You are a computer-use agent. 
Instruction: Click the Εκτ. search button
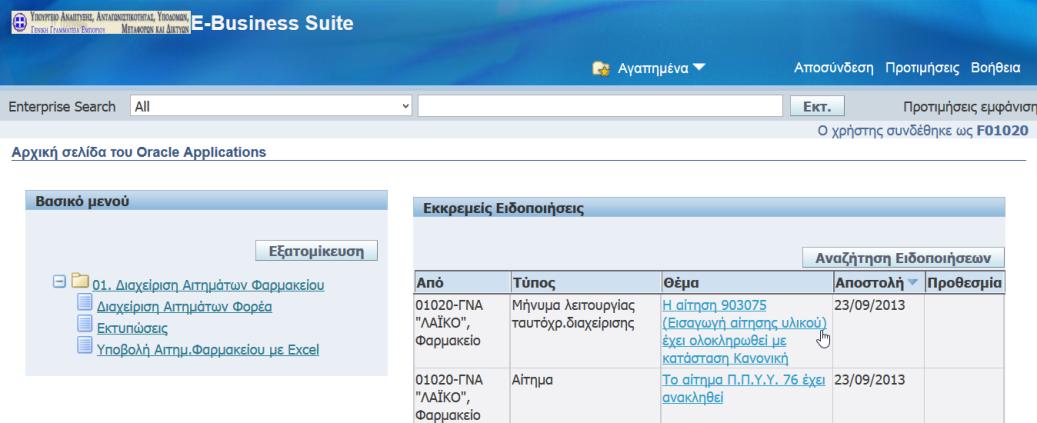click(817, 106)
